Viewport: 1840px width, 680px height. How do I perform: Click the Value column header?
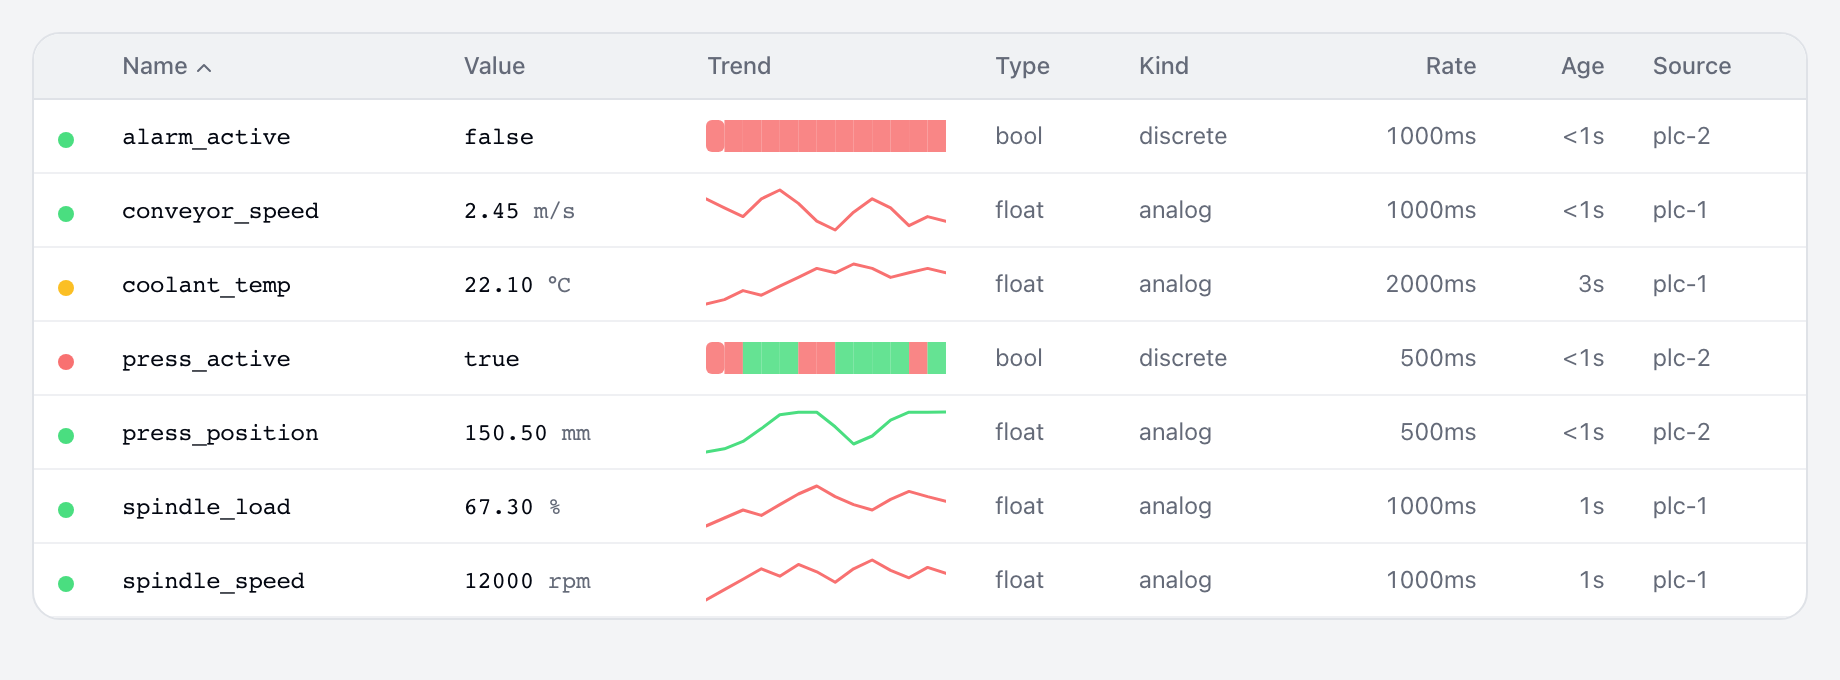tap(494, 66)
